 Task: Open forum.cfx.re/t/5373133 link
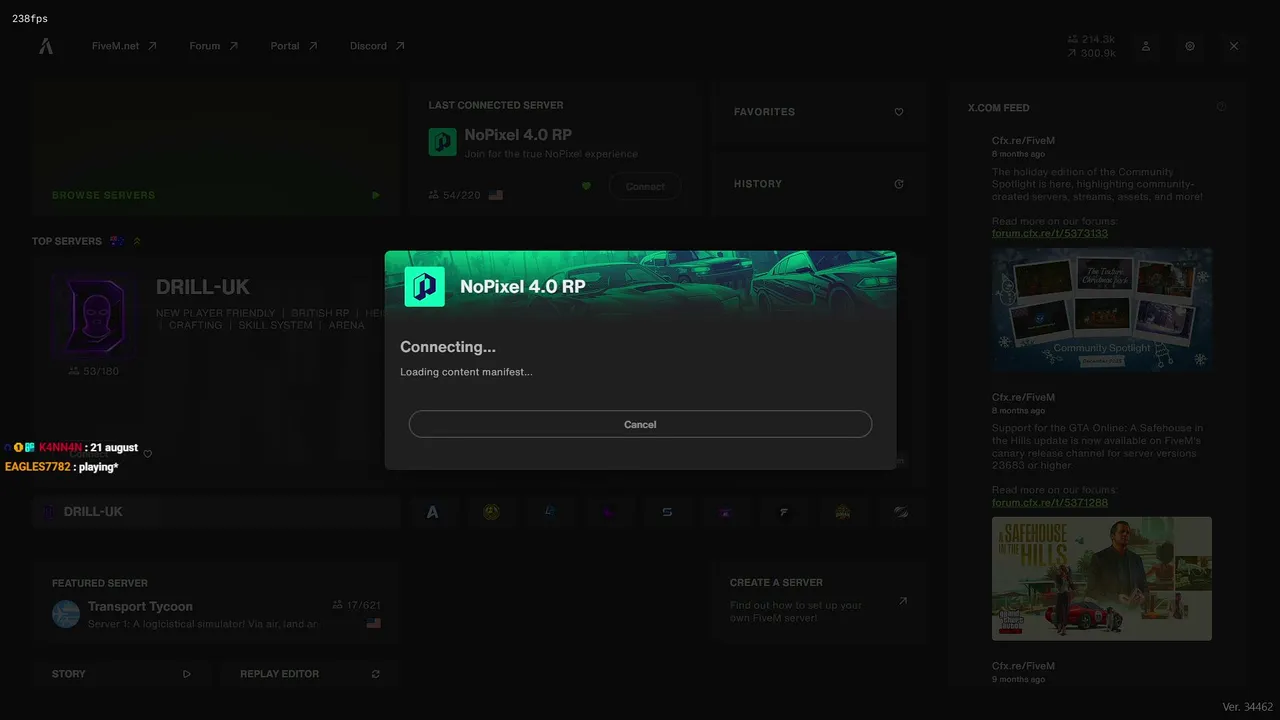tap(1050, 233)
